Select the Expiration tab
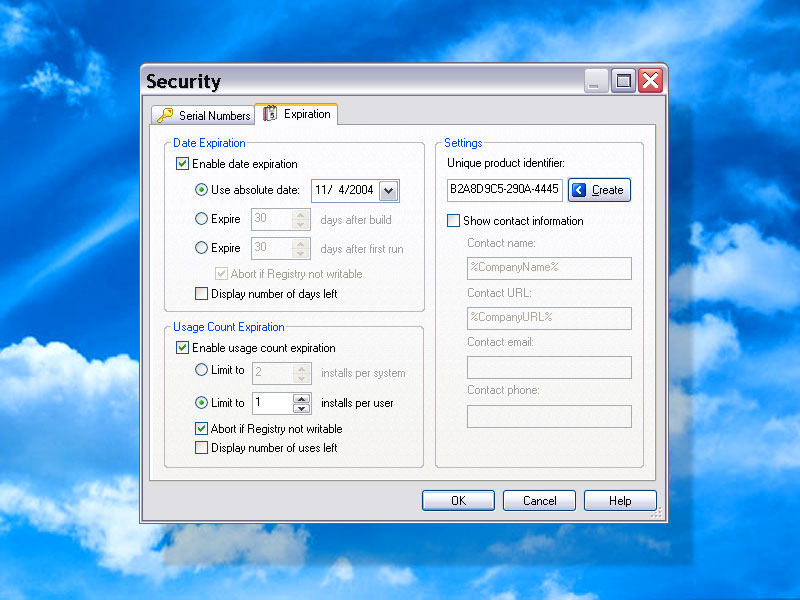The height and width of the screenshot is (600, 800). (296, 114)
